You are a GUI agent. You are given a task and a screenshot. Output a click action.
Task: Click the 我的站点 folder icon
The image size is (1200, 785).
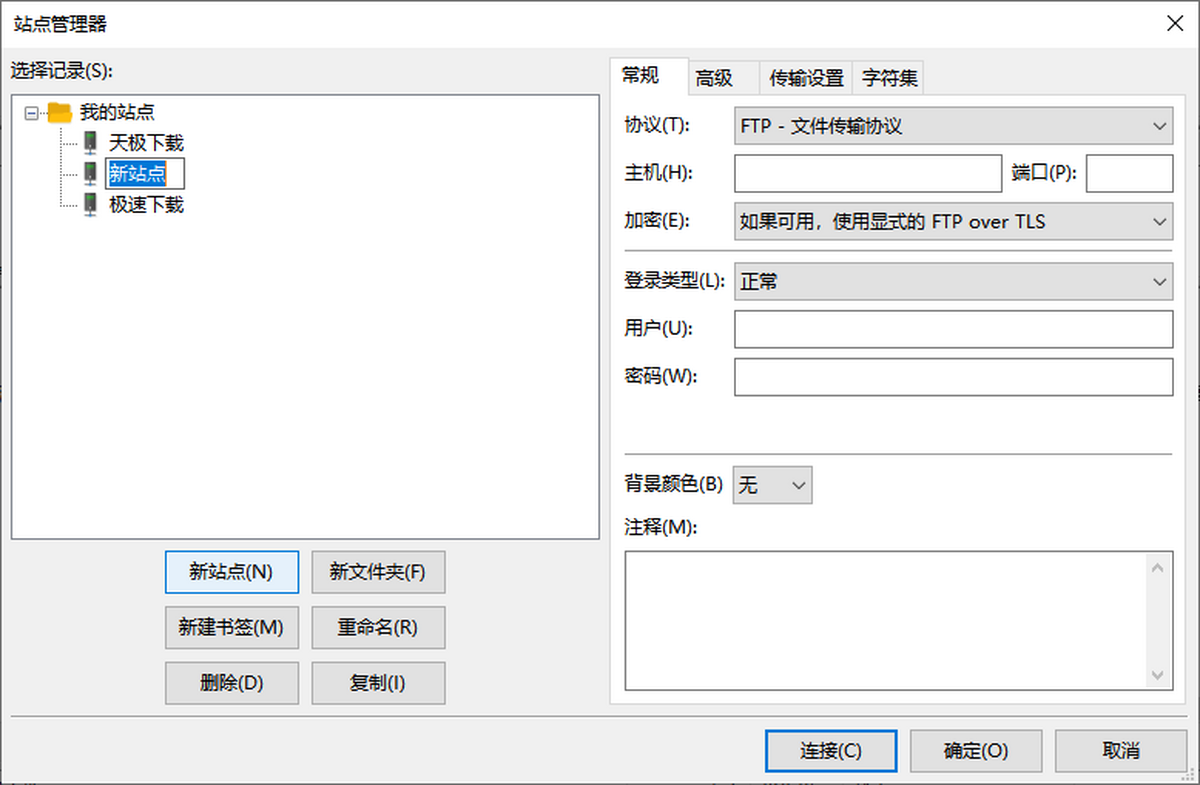pos(60,111)
